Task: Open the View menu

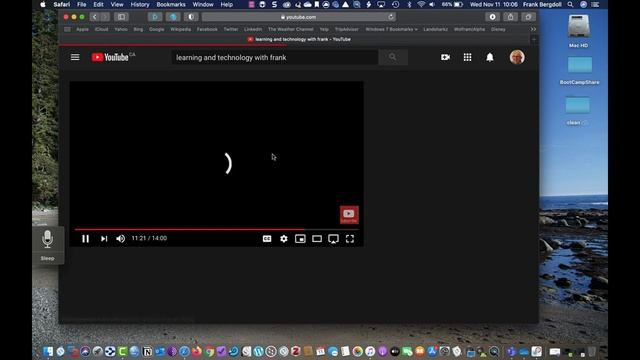Action: [117, 4]
